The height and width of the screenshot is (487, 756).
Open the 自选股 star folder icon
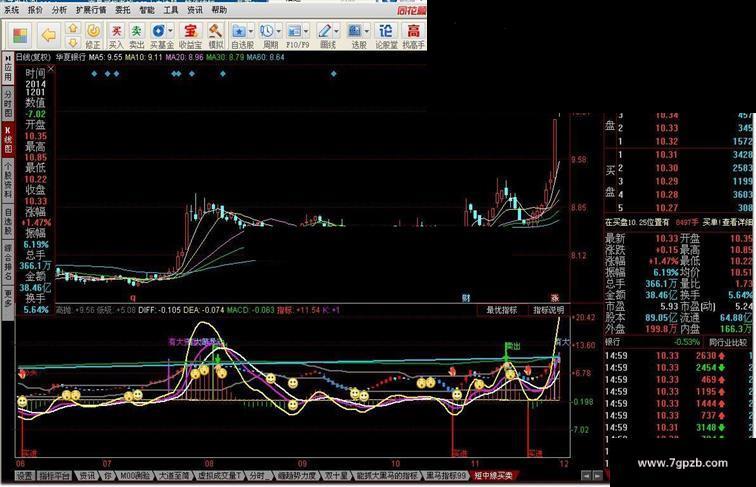pos(239,32)
